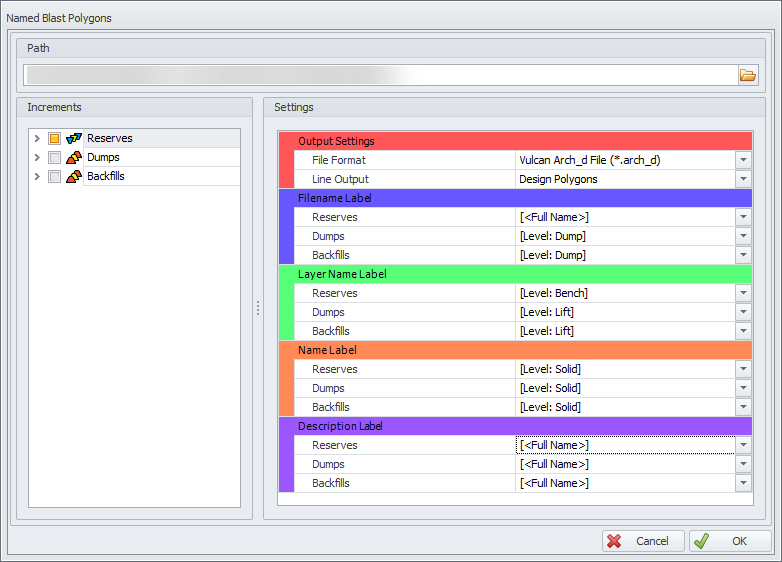
Task: Click the Dumps increment icon
Action: pos(74,158)
